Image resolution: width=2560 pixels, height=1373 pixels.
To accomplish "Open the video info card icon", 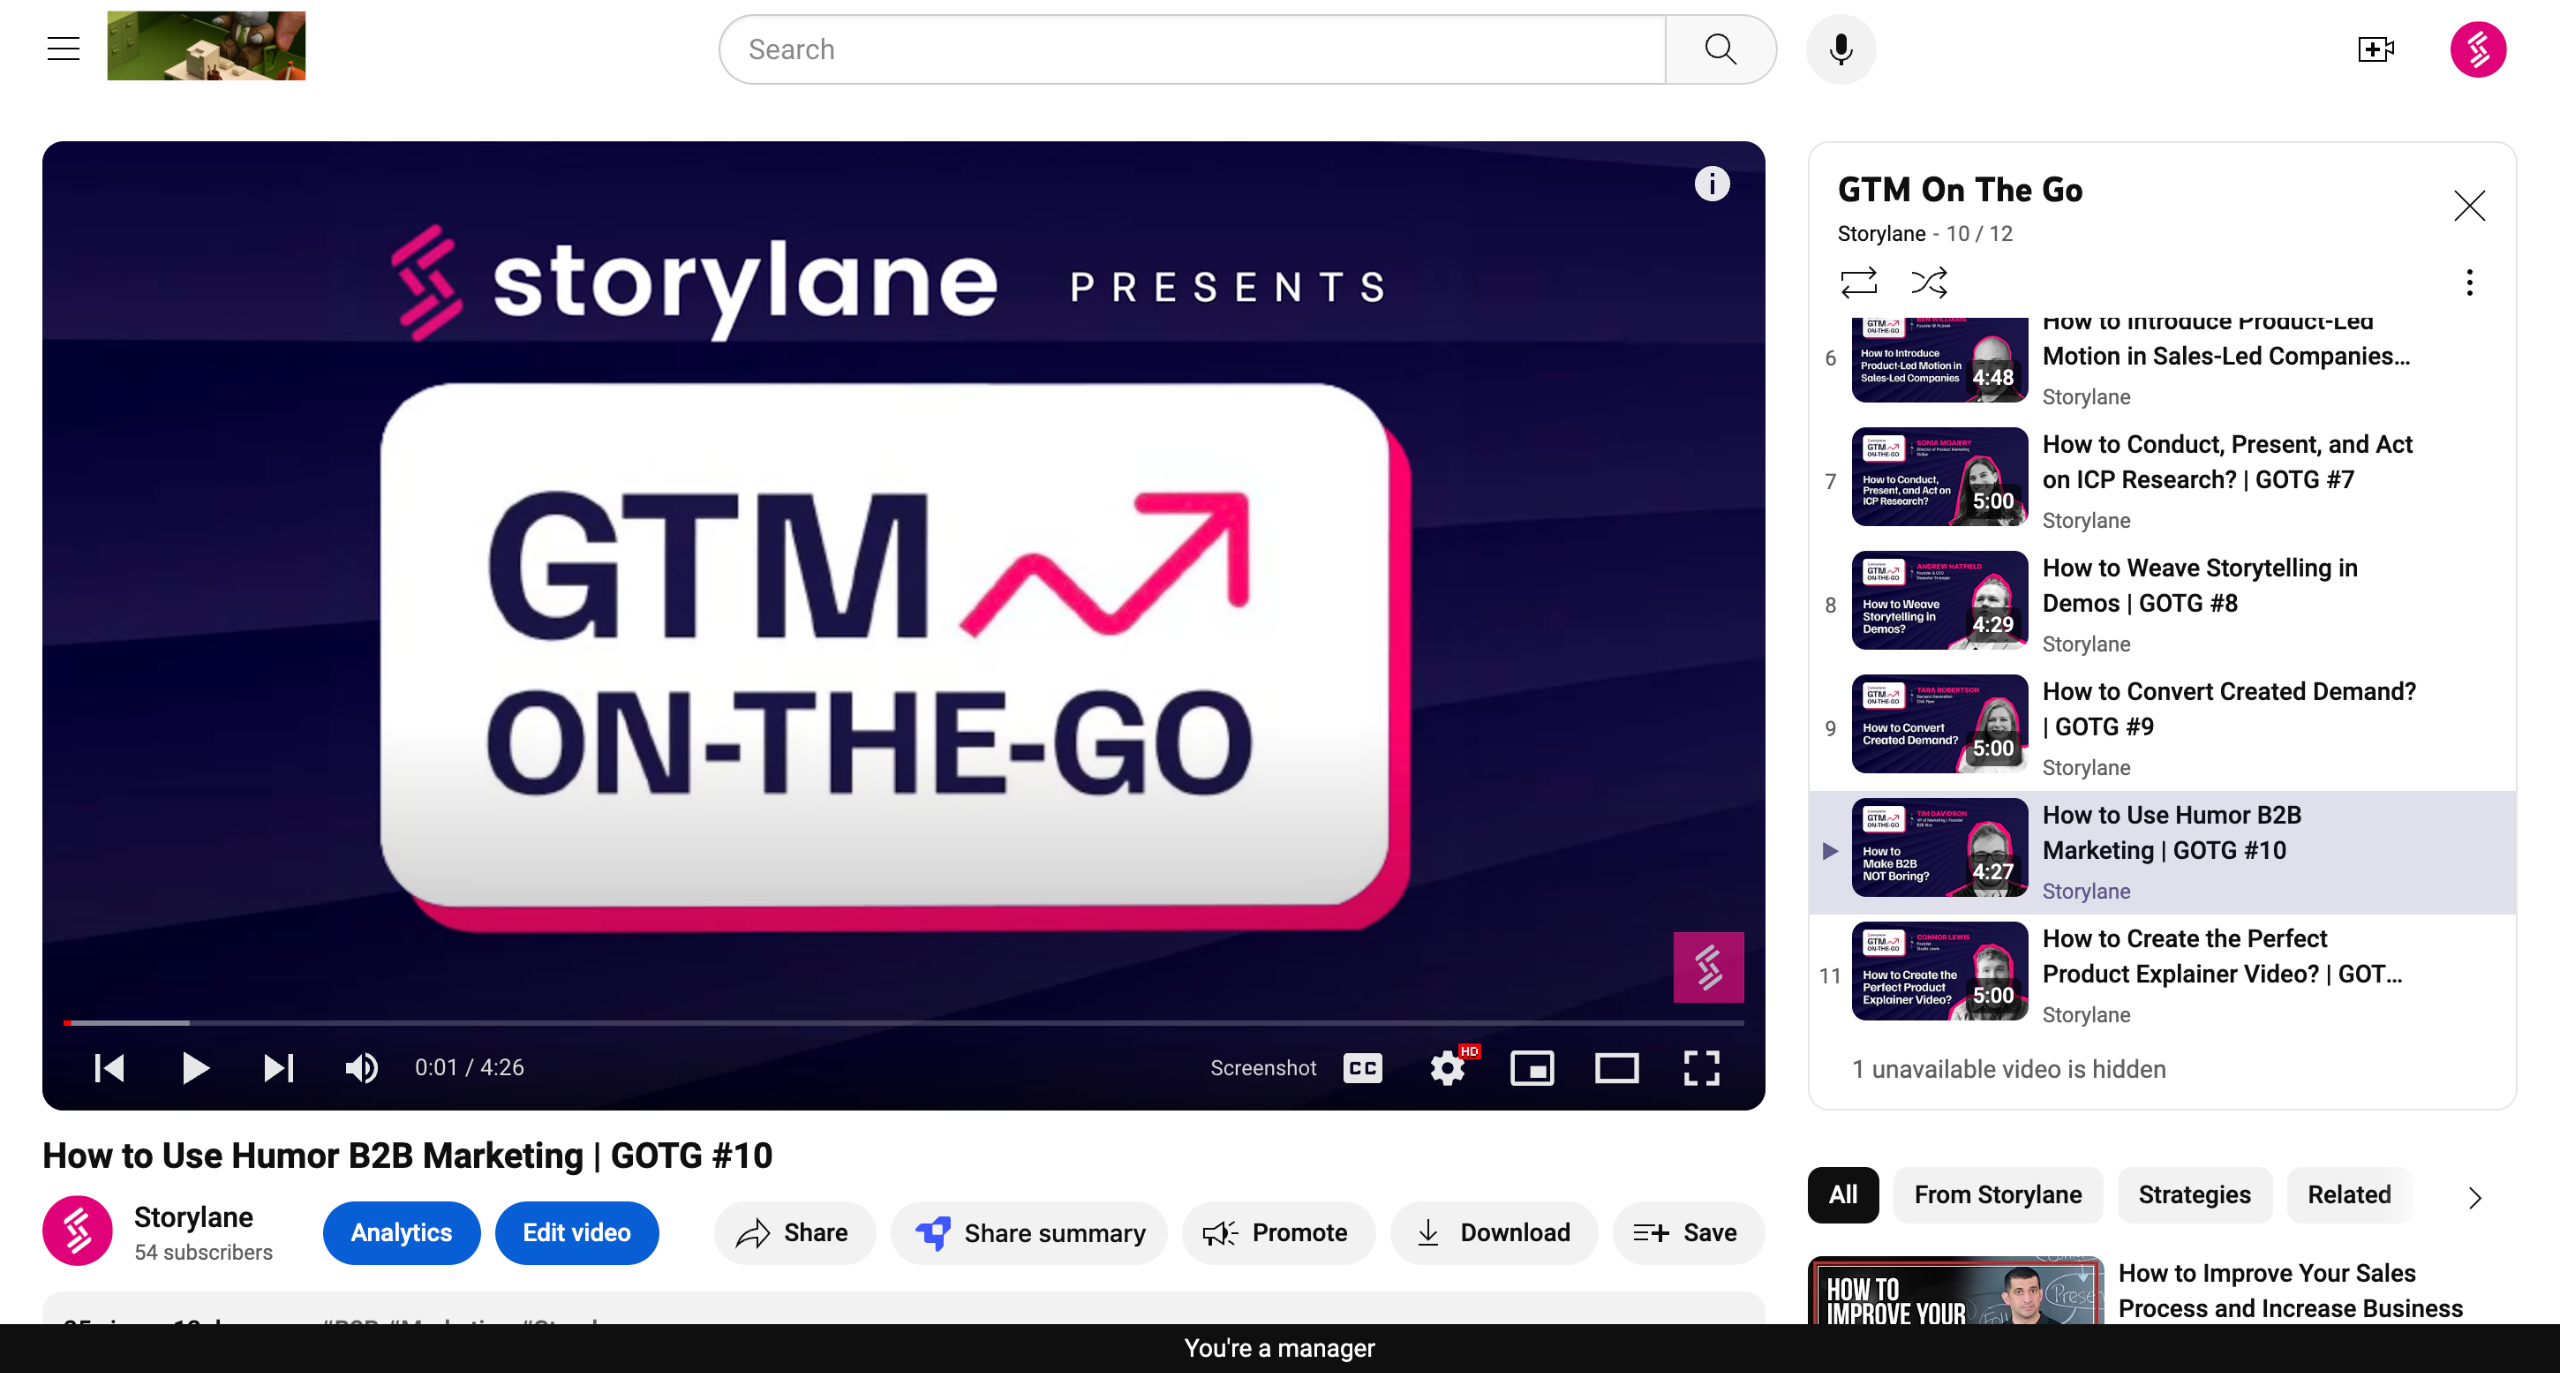I will coord(1712,184).
